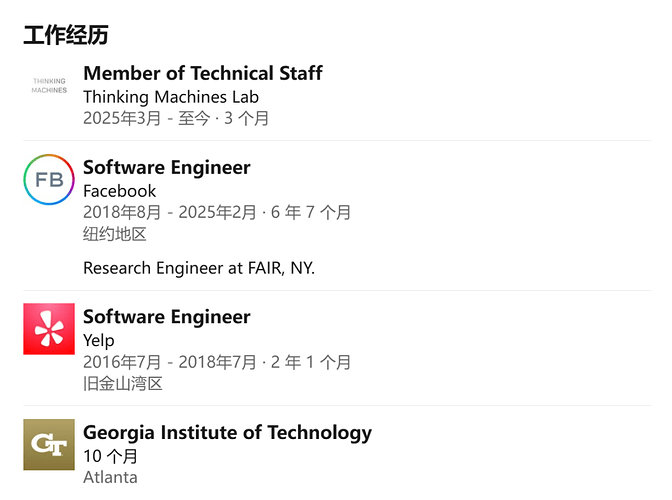Click the 10 个月 duration under Georgia Tech

pyautogui.click(x=110, y=456)
